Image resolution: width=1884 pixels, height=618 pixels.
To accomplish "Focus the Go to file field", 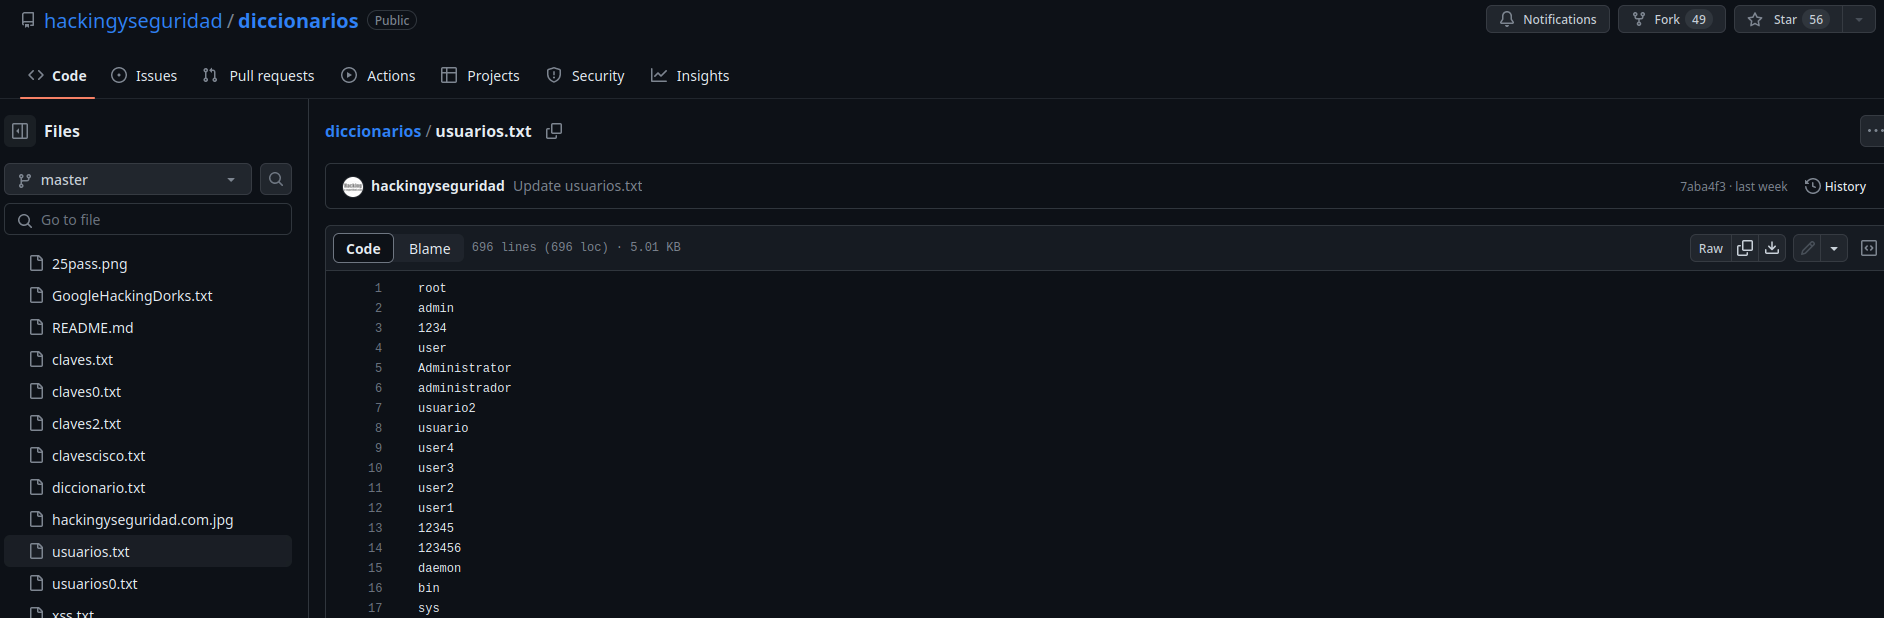I will 148,219.
